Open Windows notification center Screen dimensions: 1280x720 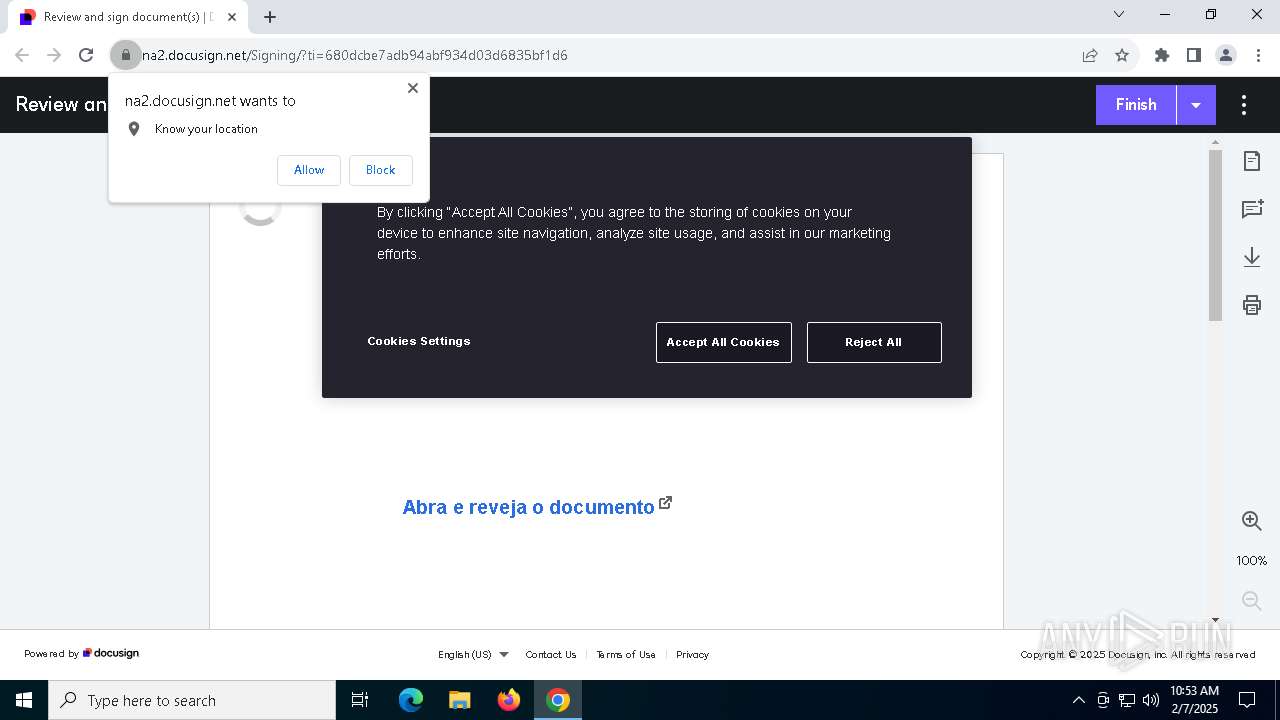(x=1248, y=700)
